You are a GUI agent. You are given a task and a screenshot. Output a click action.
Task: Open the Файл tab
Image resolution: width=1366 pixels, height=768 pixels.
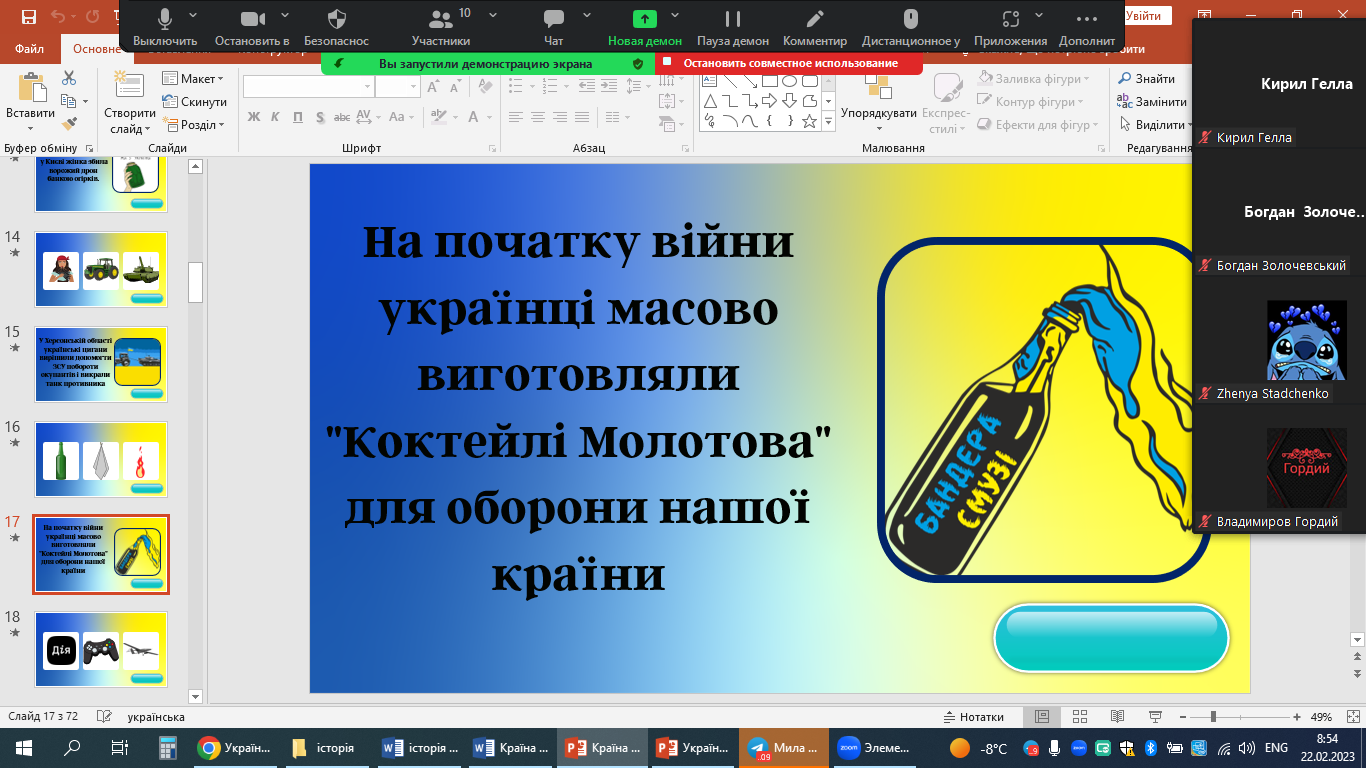tap(29, 49)
